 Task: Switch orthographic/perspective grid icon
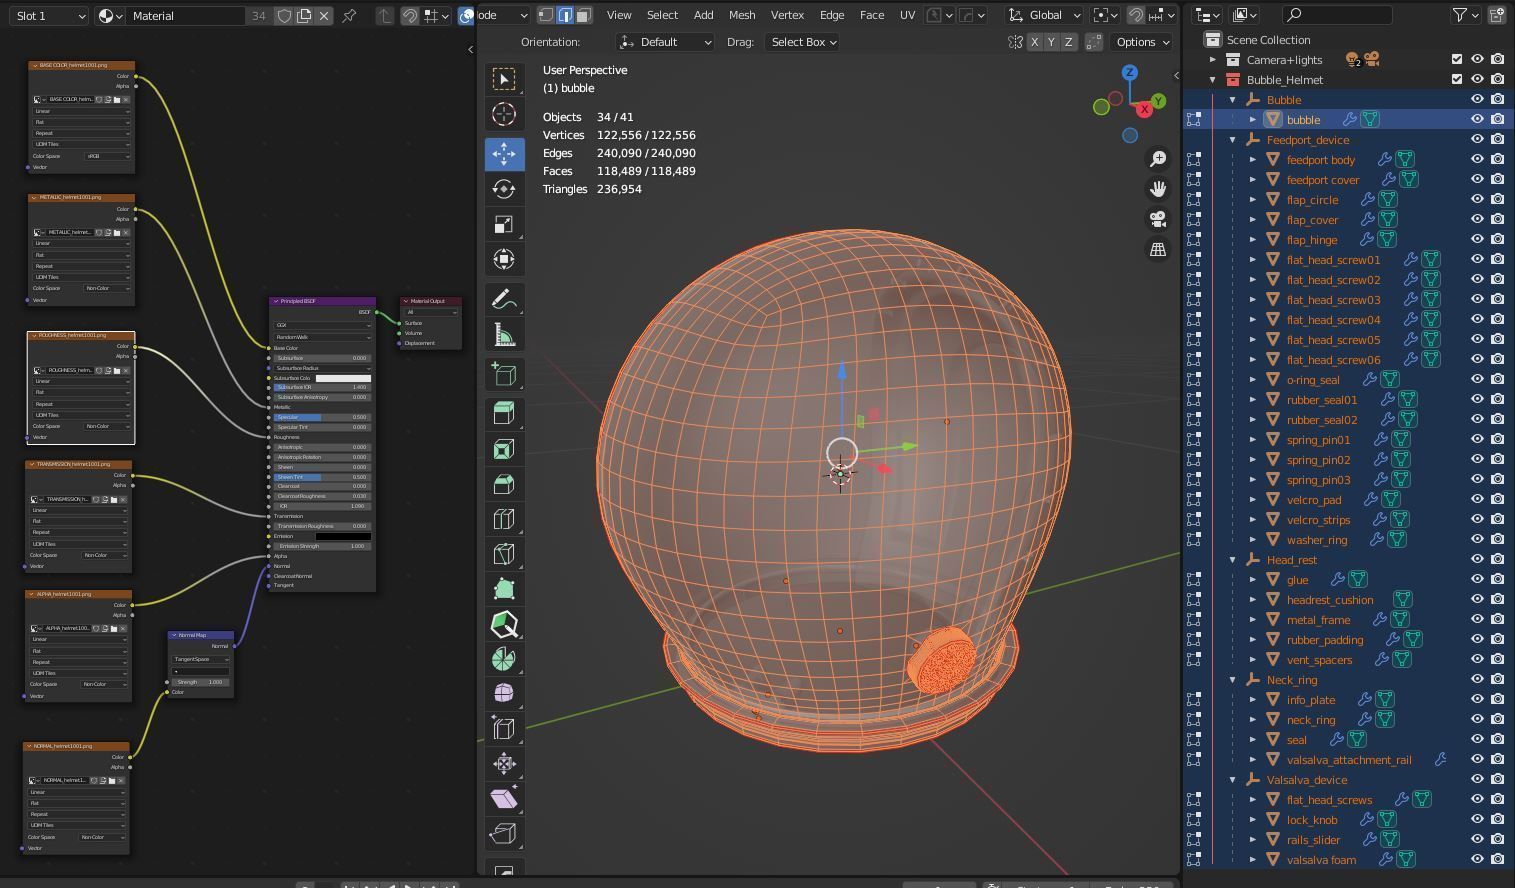click(x=1158, y=249)
